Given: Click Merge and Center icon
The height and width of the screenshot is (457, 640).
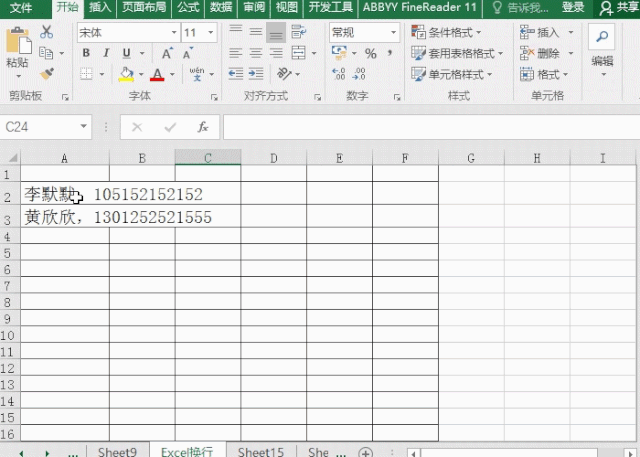Looking at the screenshot, I should click(x=299, y=53).
